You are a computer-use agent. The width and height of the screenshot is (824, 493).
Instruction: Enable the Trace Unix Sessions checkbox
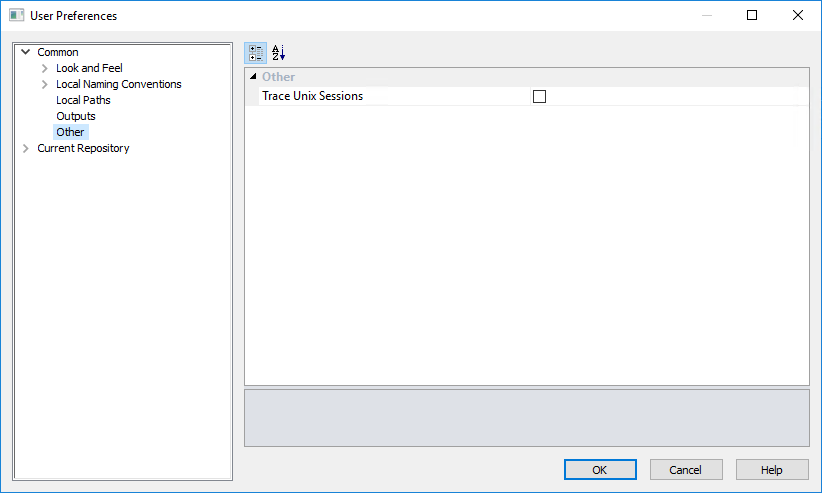(540, 97)
